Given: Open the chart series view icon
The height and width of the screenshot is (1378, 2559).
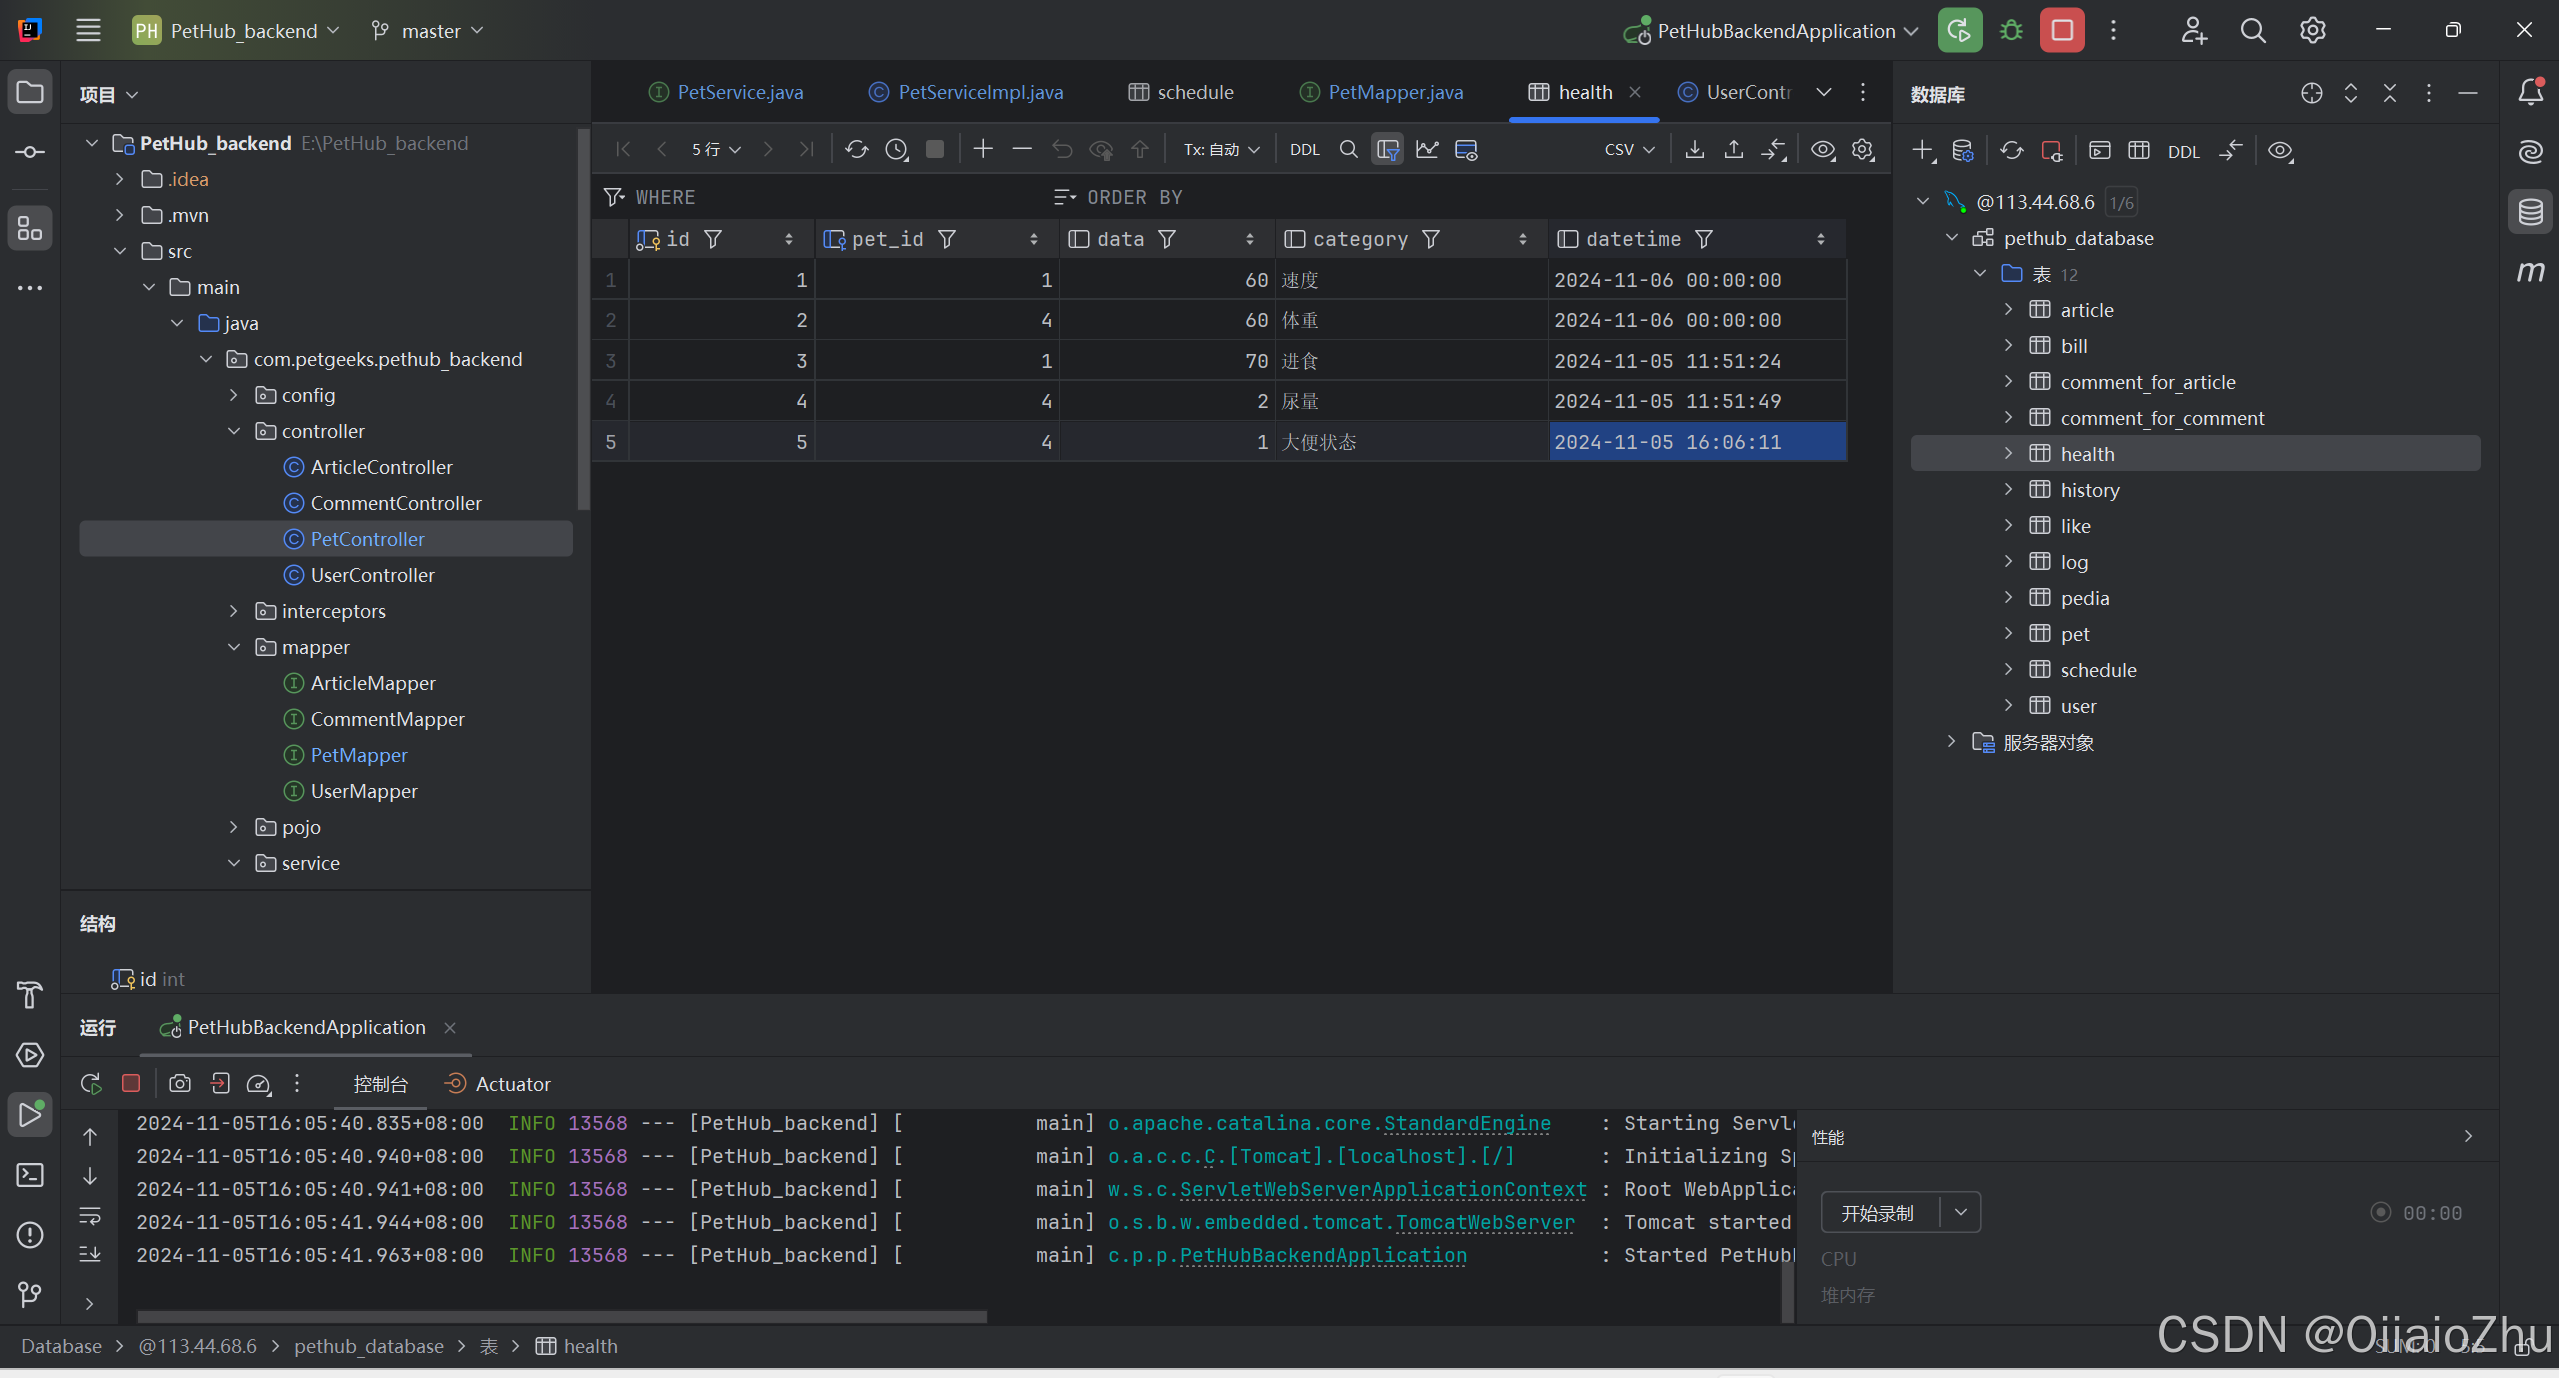Looking at the screenshot, I should pos(1427,150).
